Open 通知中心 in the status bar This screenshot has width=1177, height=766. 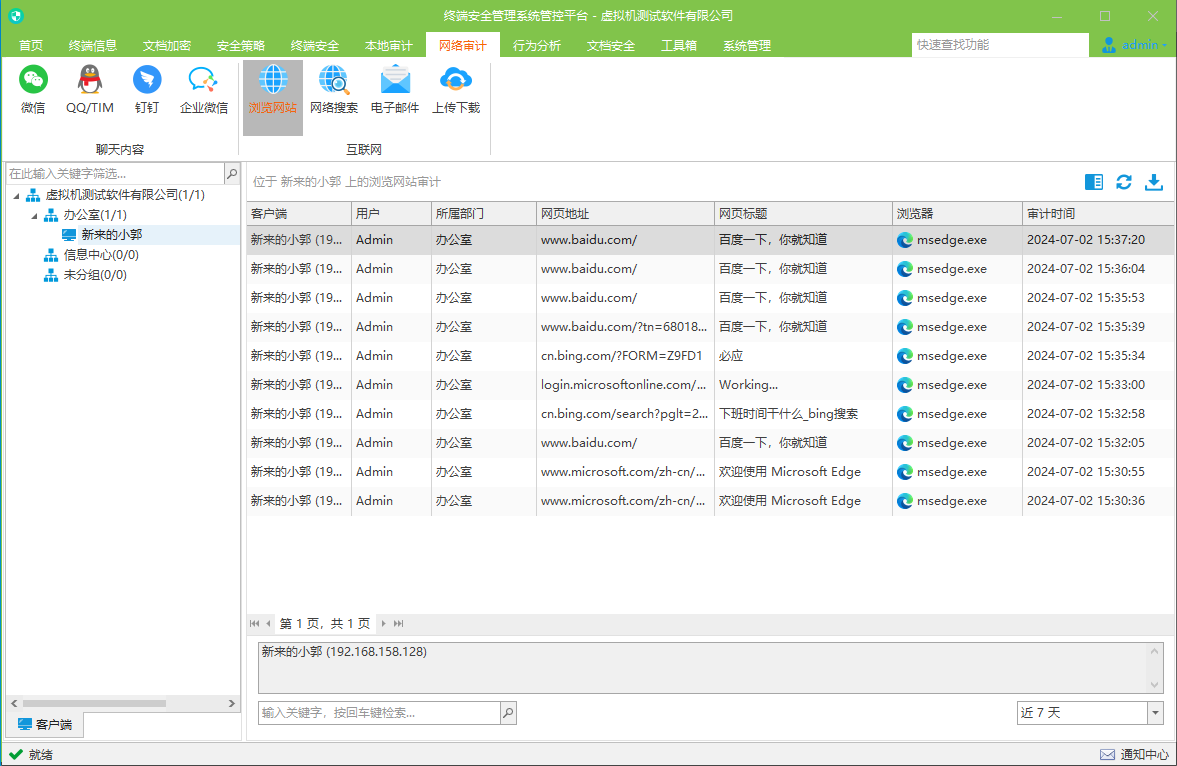(1133, 755)
